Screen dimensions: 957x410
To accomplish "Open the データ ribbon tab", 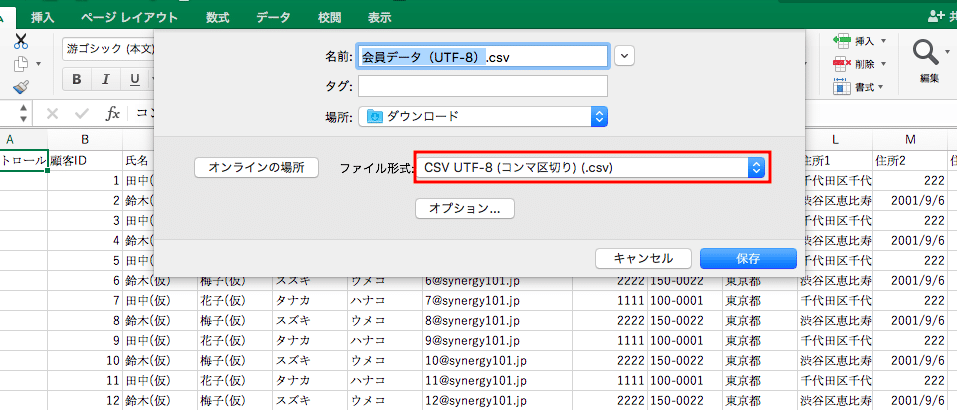I will point(273,18).
